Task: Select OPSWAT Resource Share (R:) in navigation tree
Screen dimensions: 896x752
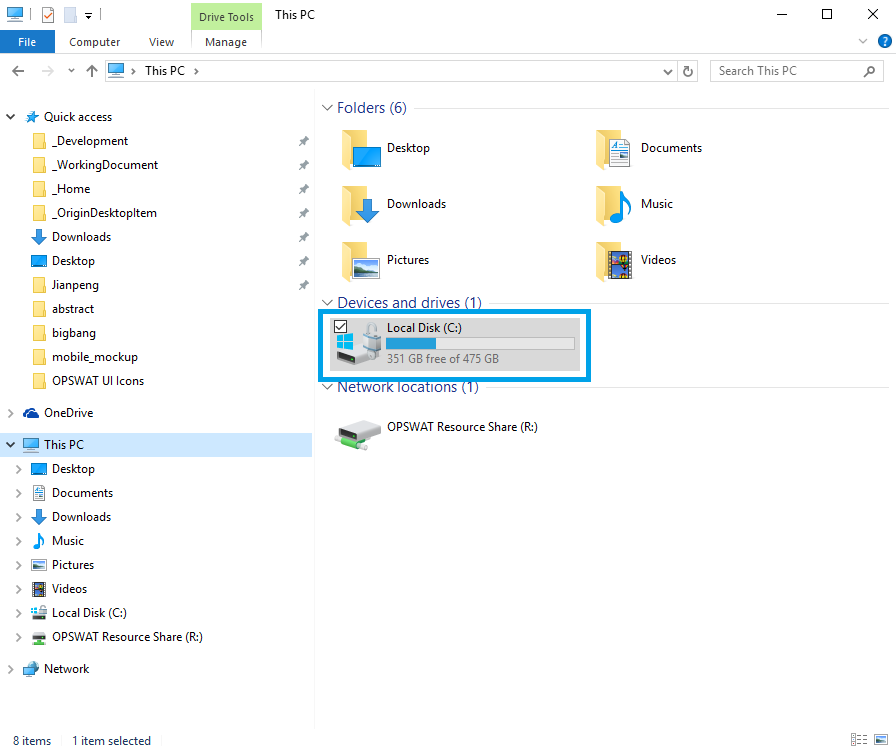Action: tap(117, 637)
